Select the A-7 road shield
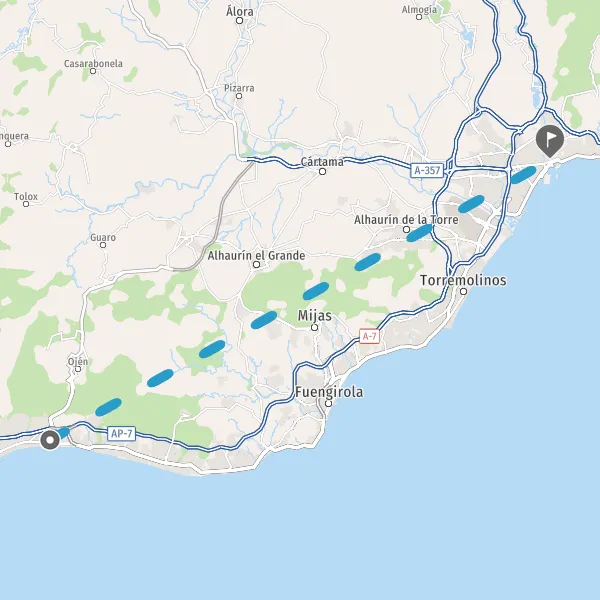Viewport: 600px width, 600px height. point(369,336)
